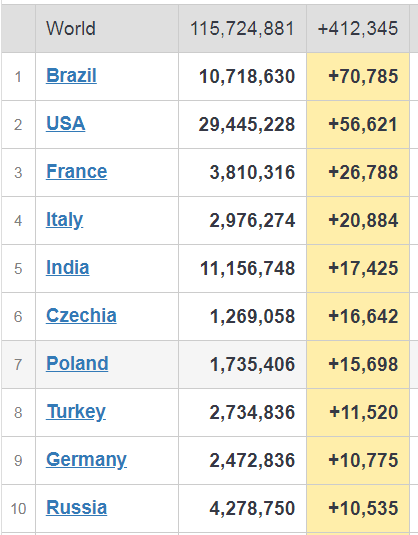The width and height of the screenshot is (418, 535).
Task: Click Poland's new cases cell +15,698
Action: (x=358, y=364)
